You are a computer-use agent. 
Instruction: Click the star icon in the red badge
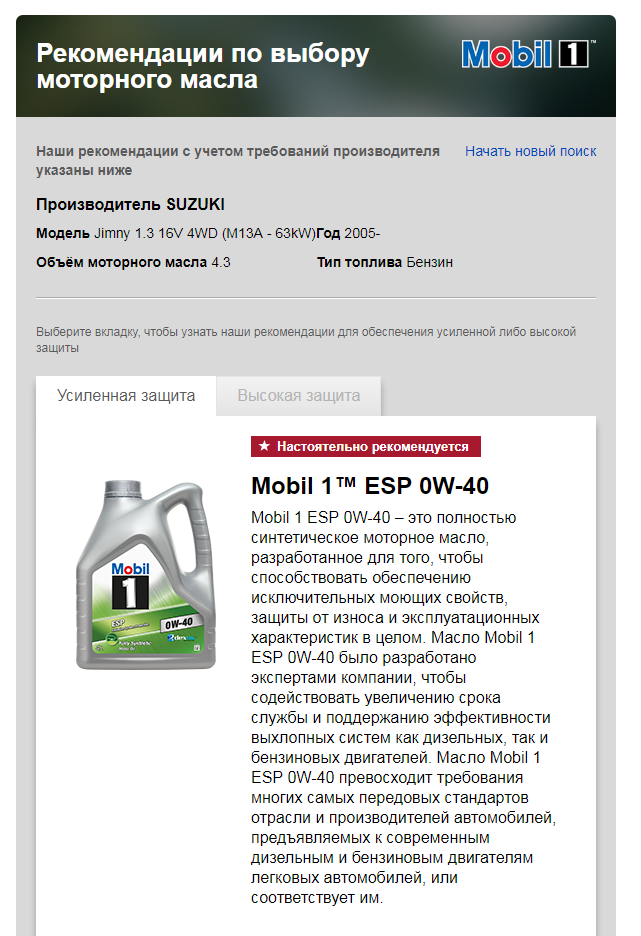[264, 446]
